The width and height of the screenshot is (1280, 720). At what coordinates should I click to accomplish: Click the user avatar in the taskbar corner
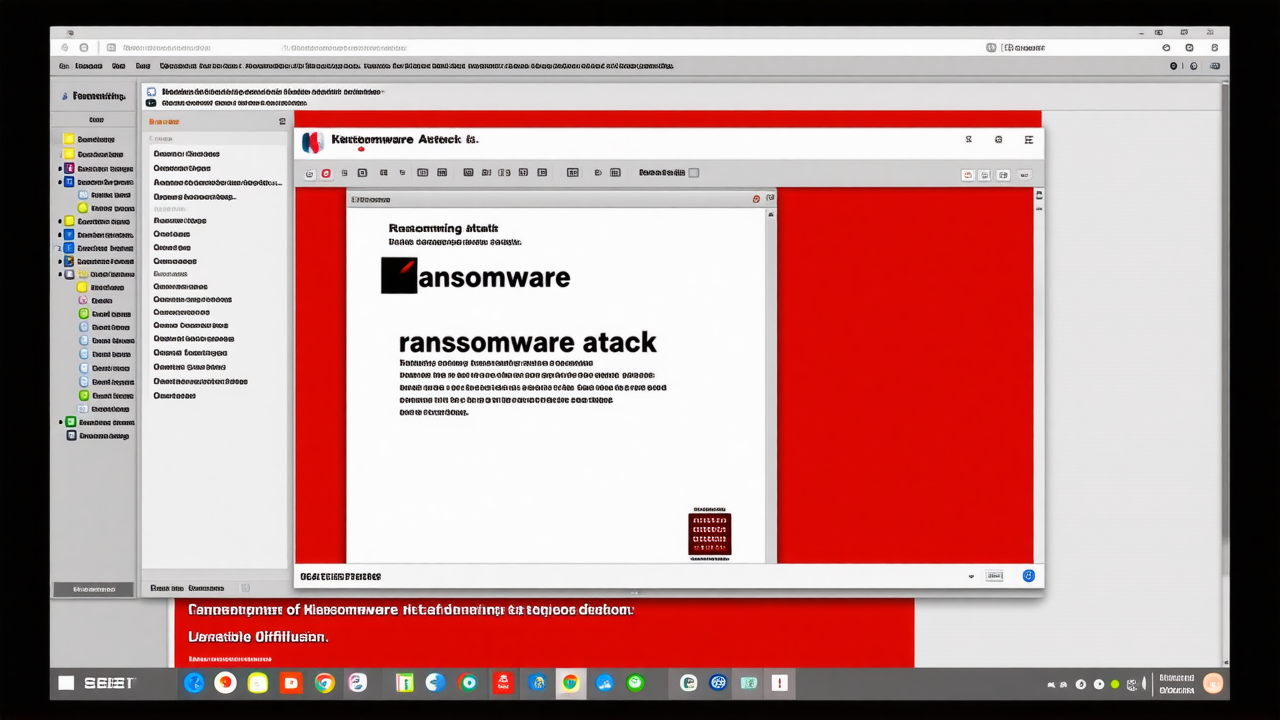(1213, 683)
